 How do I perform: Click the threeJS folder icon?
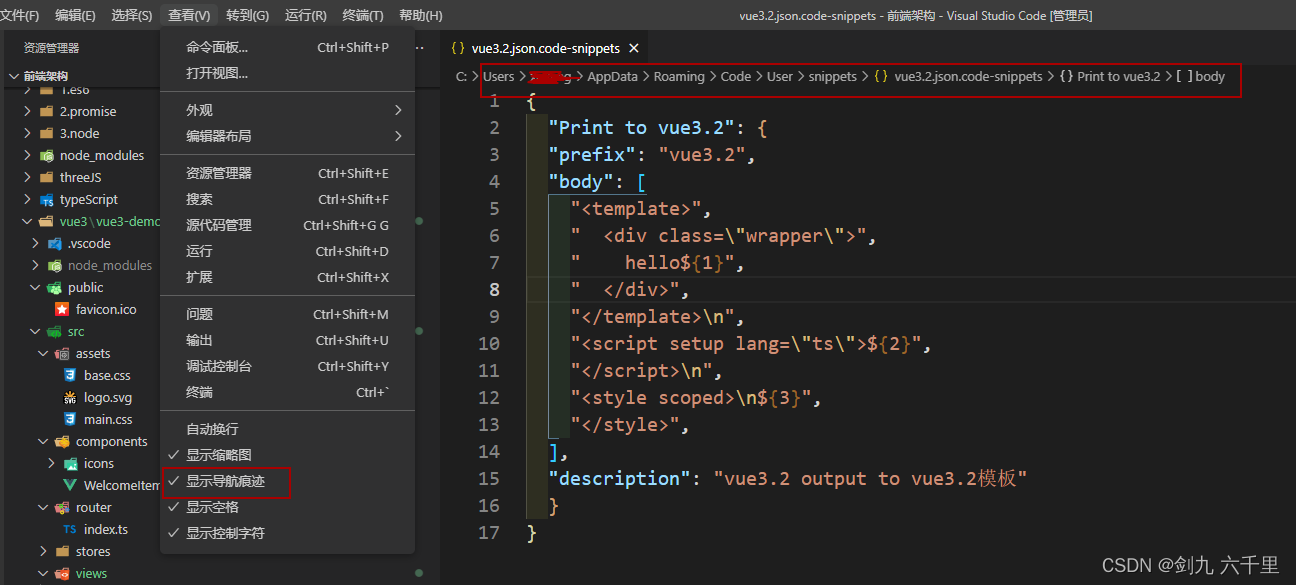click(x=46, y=177)
